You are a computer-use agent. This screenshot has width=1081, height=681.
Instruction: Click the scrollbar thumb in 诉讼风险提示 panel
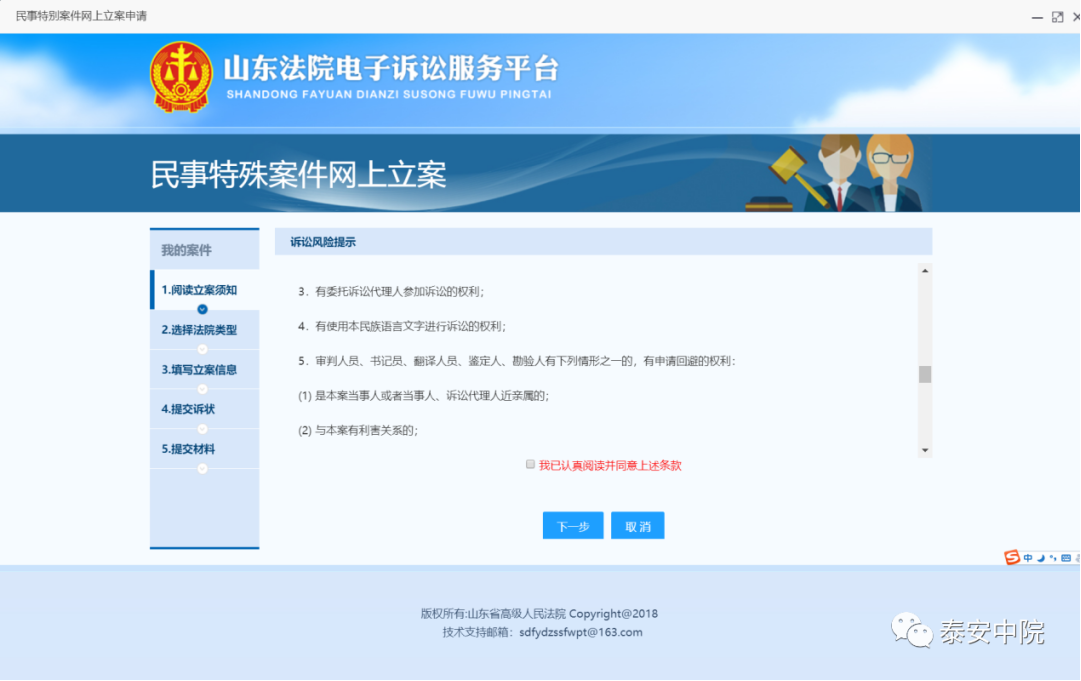click(x=925, y=374)
